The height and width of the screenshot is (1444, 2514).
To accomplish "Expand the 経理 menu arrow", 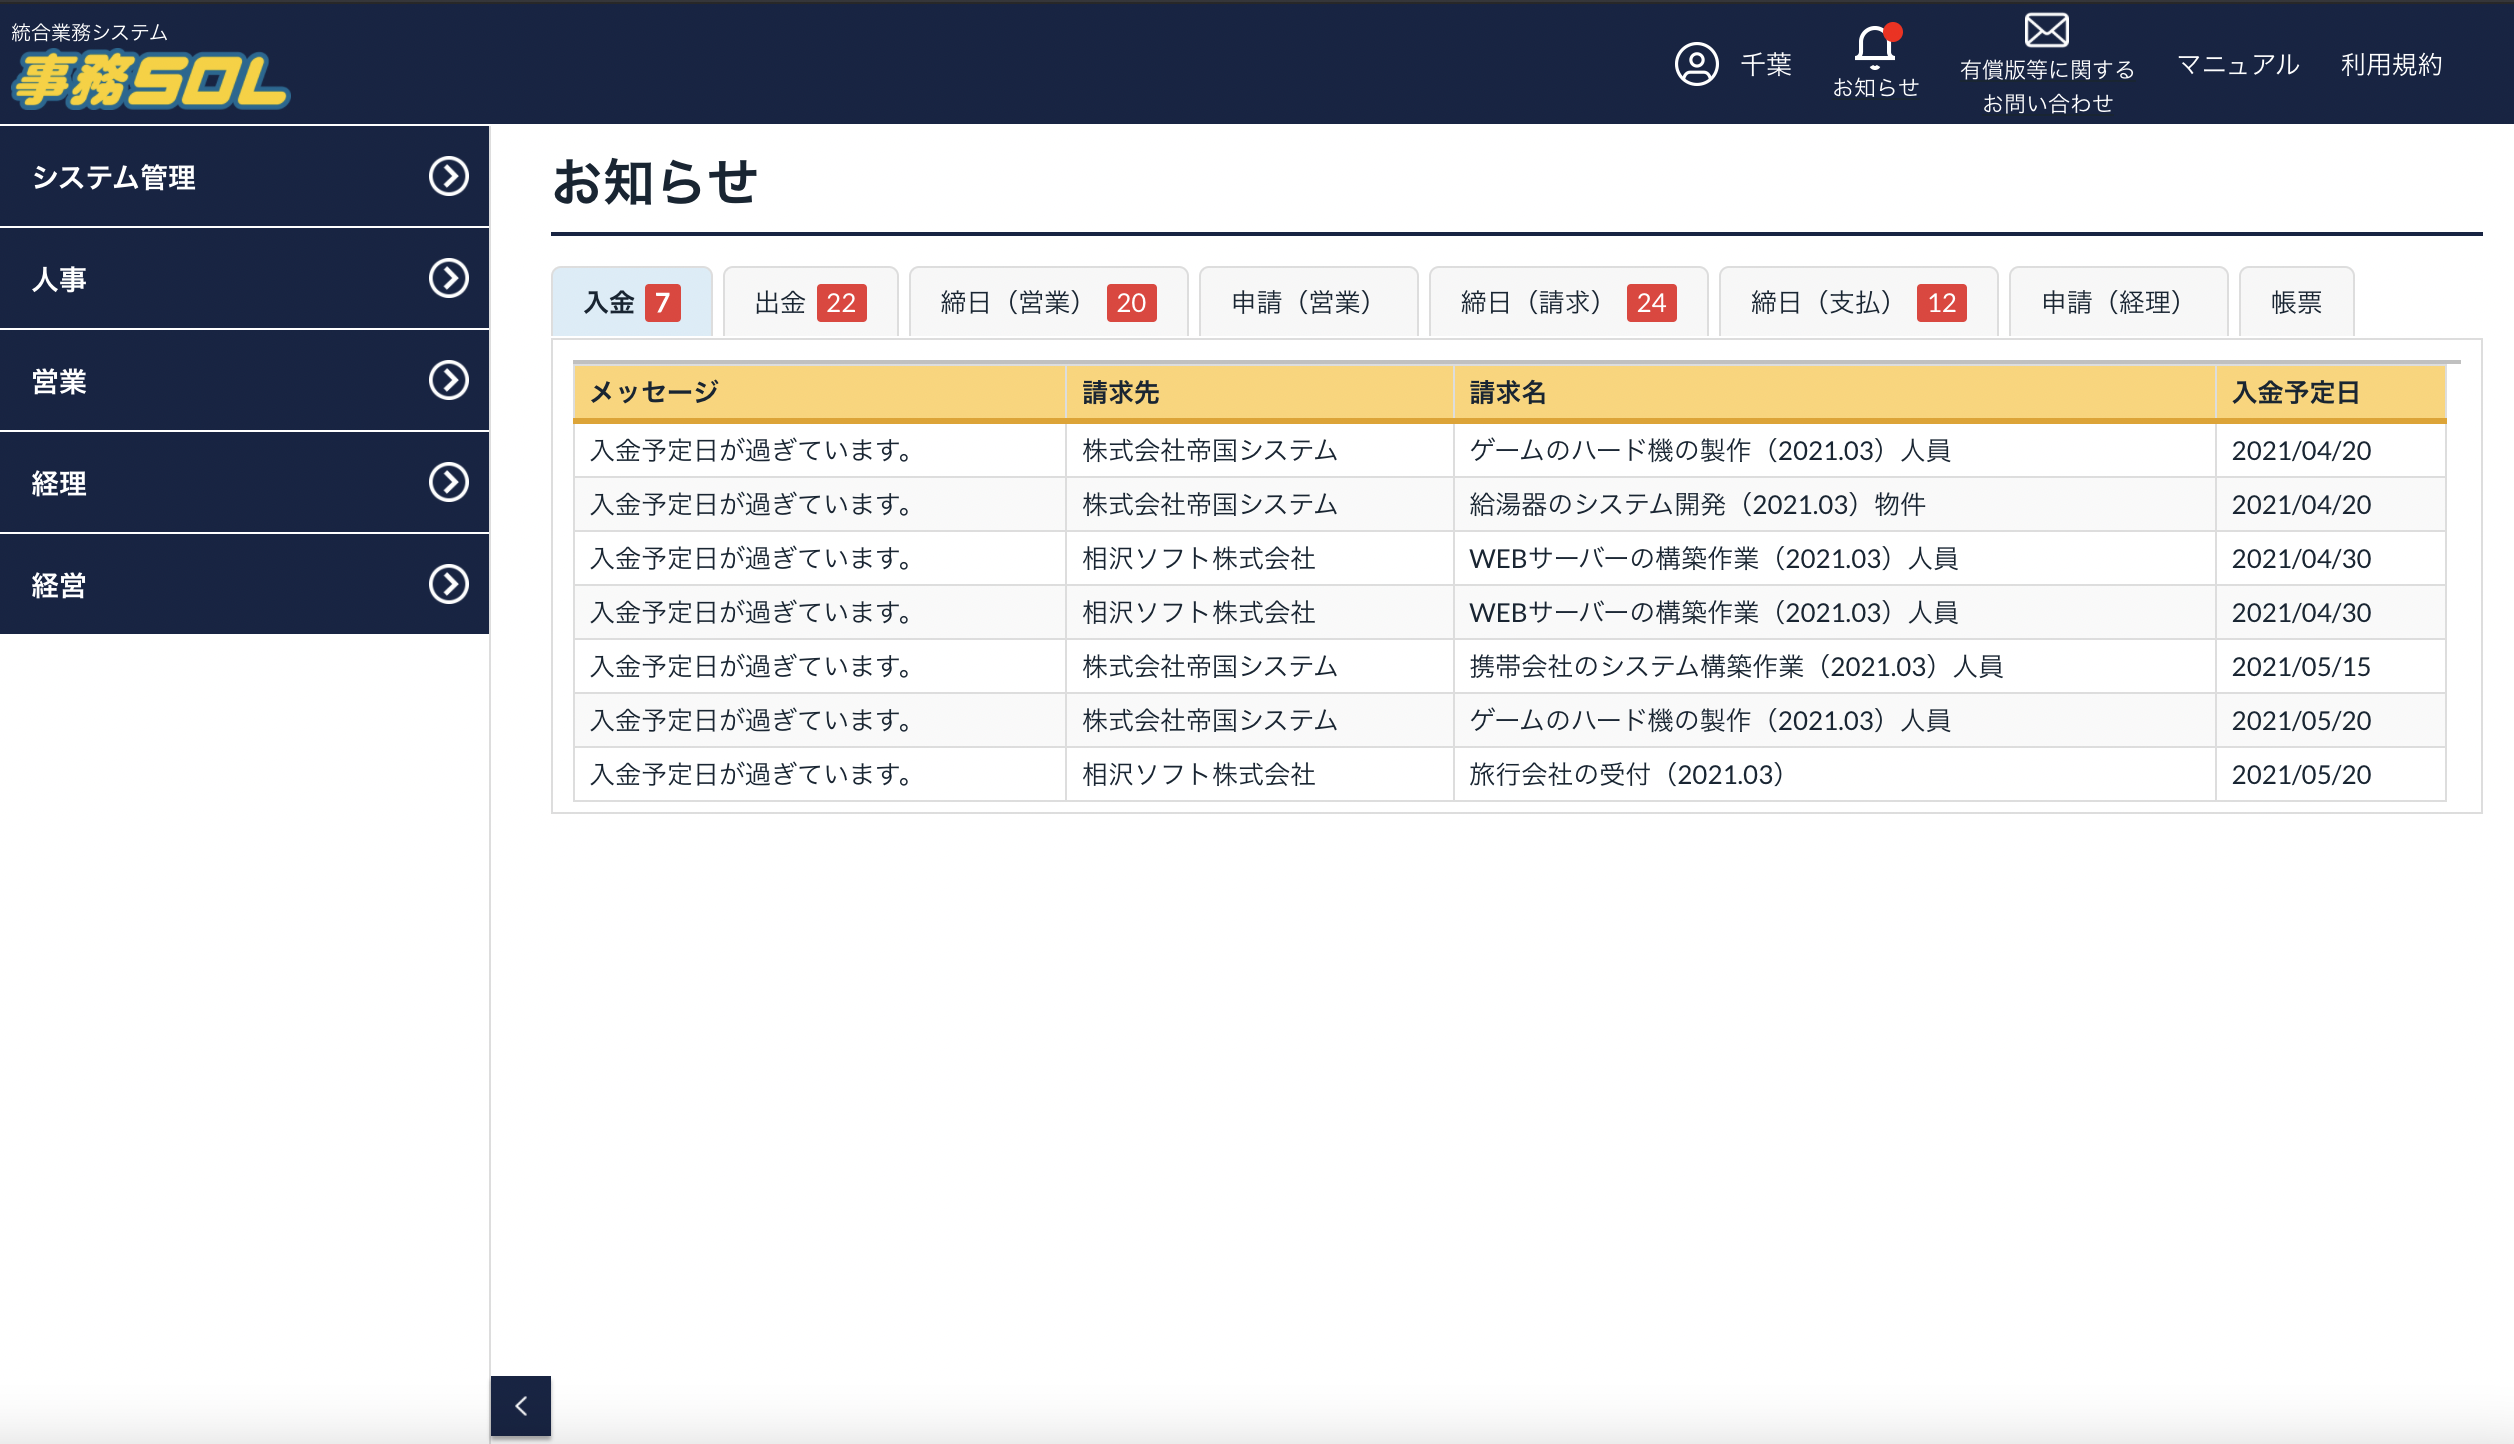I will coord(449,482).
